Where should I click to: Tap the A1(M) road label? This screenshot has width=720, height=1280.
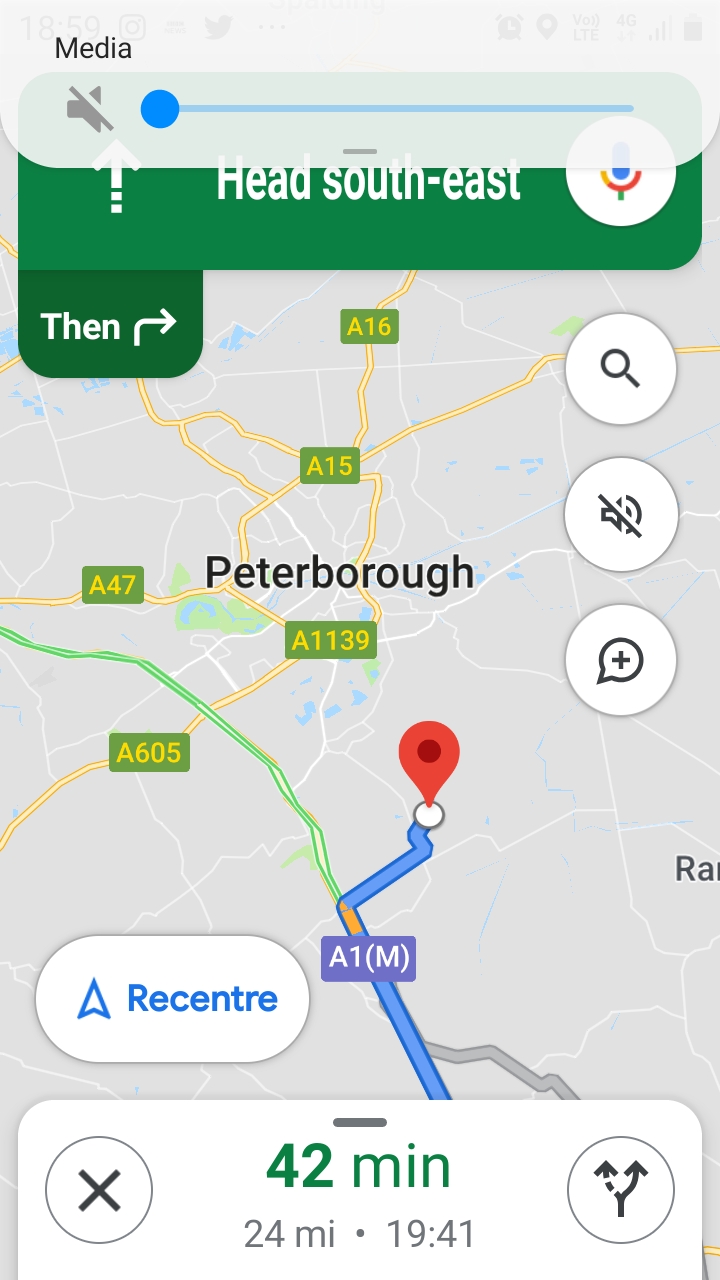(x=368, y=958)
